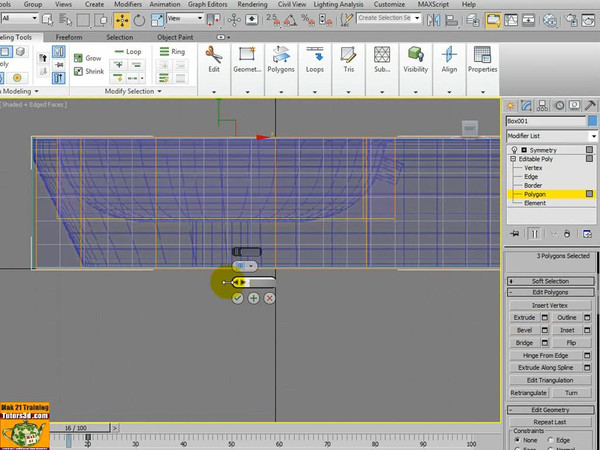Click the caddy Apply and Continue plus
Image resolution: width=600 pixels, height=450 pixels.
tap(253, 298)
